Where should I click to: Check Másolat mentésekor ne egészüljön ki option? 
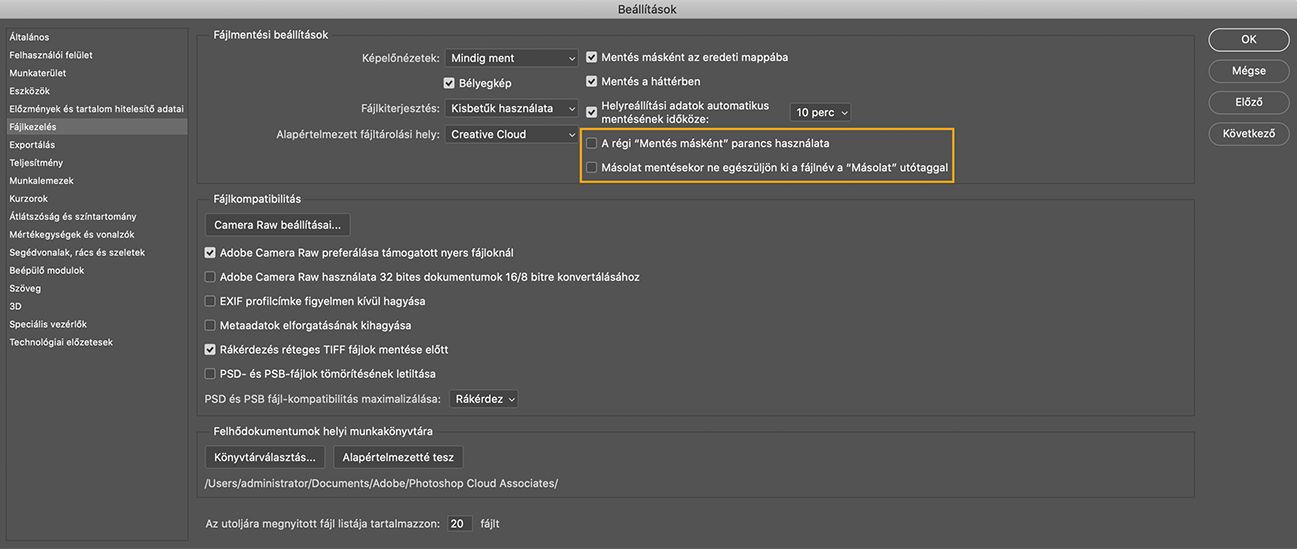pyautogui.click(x=592, y=168)
